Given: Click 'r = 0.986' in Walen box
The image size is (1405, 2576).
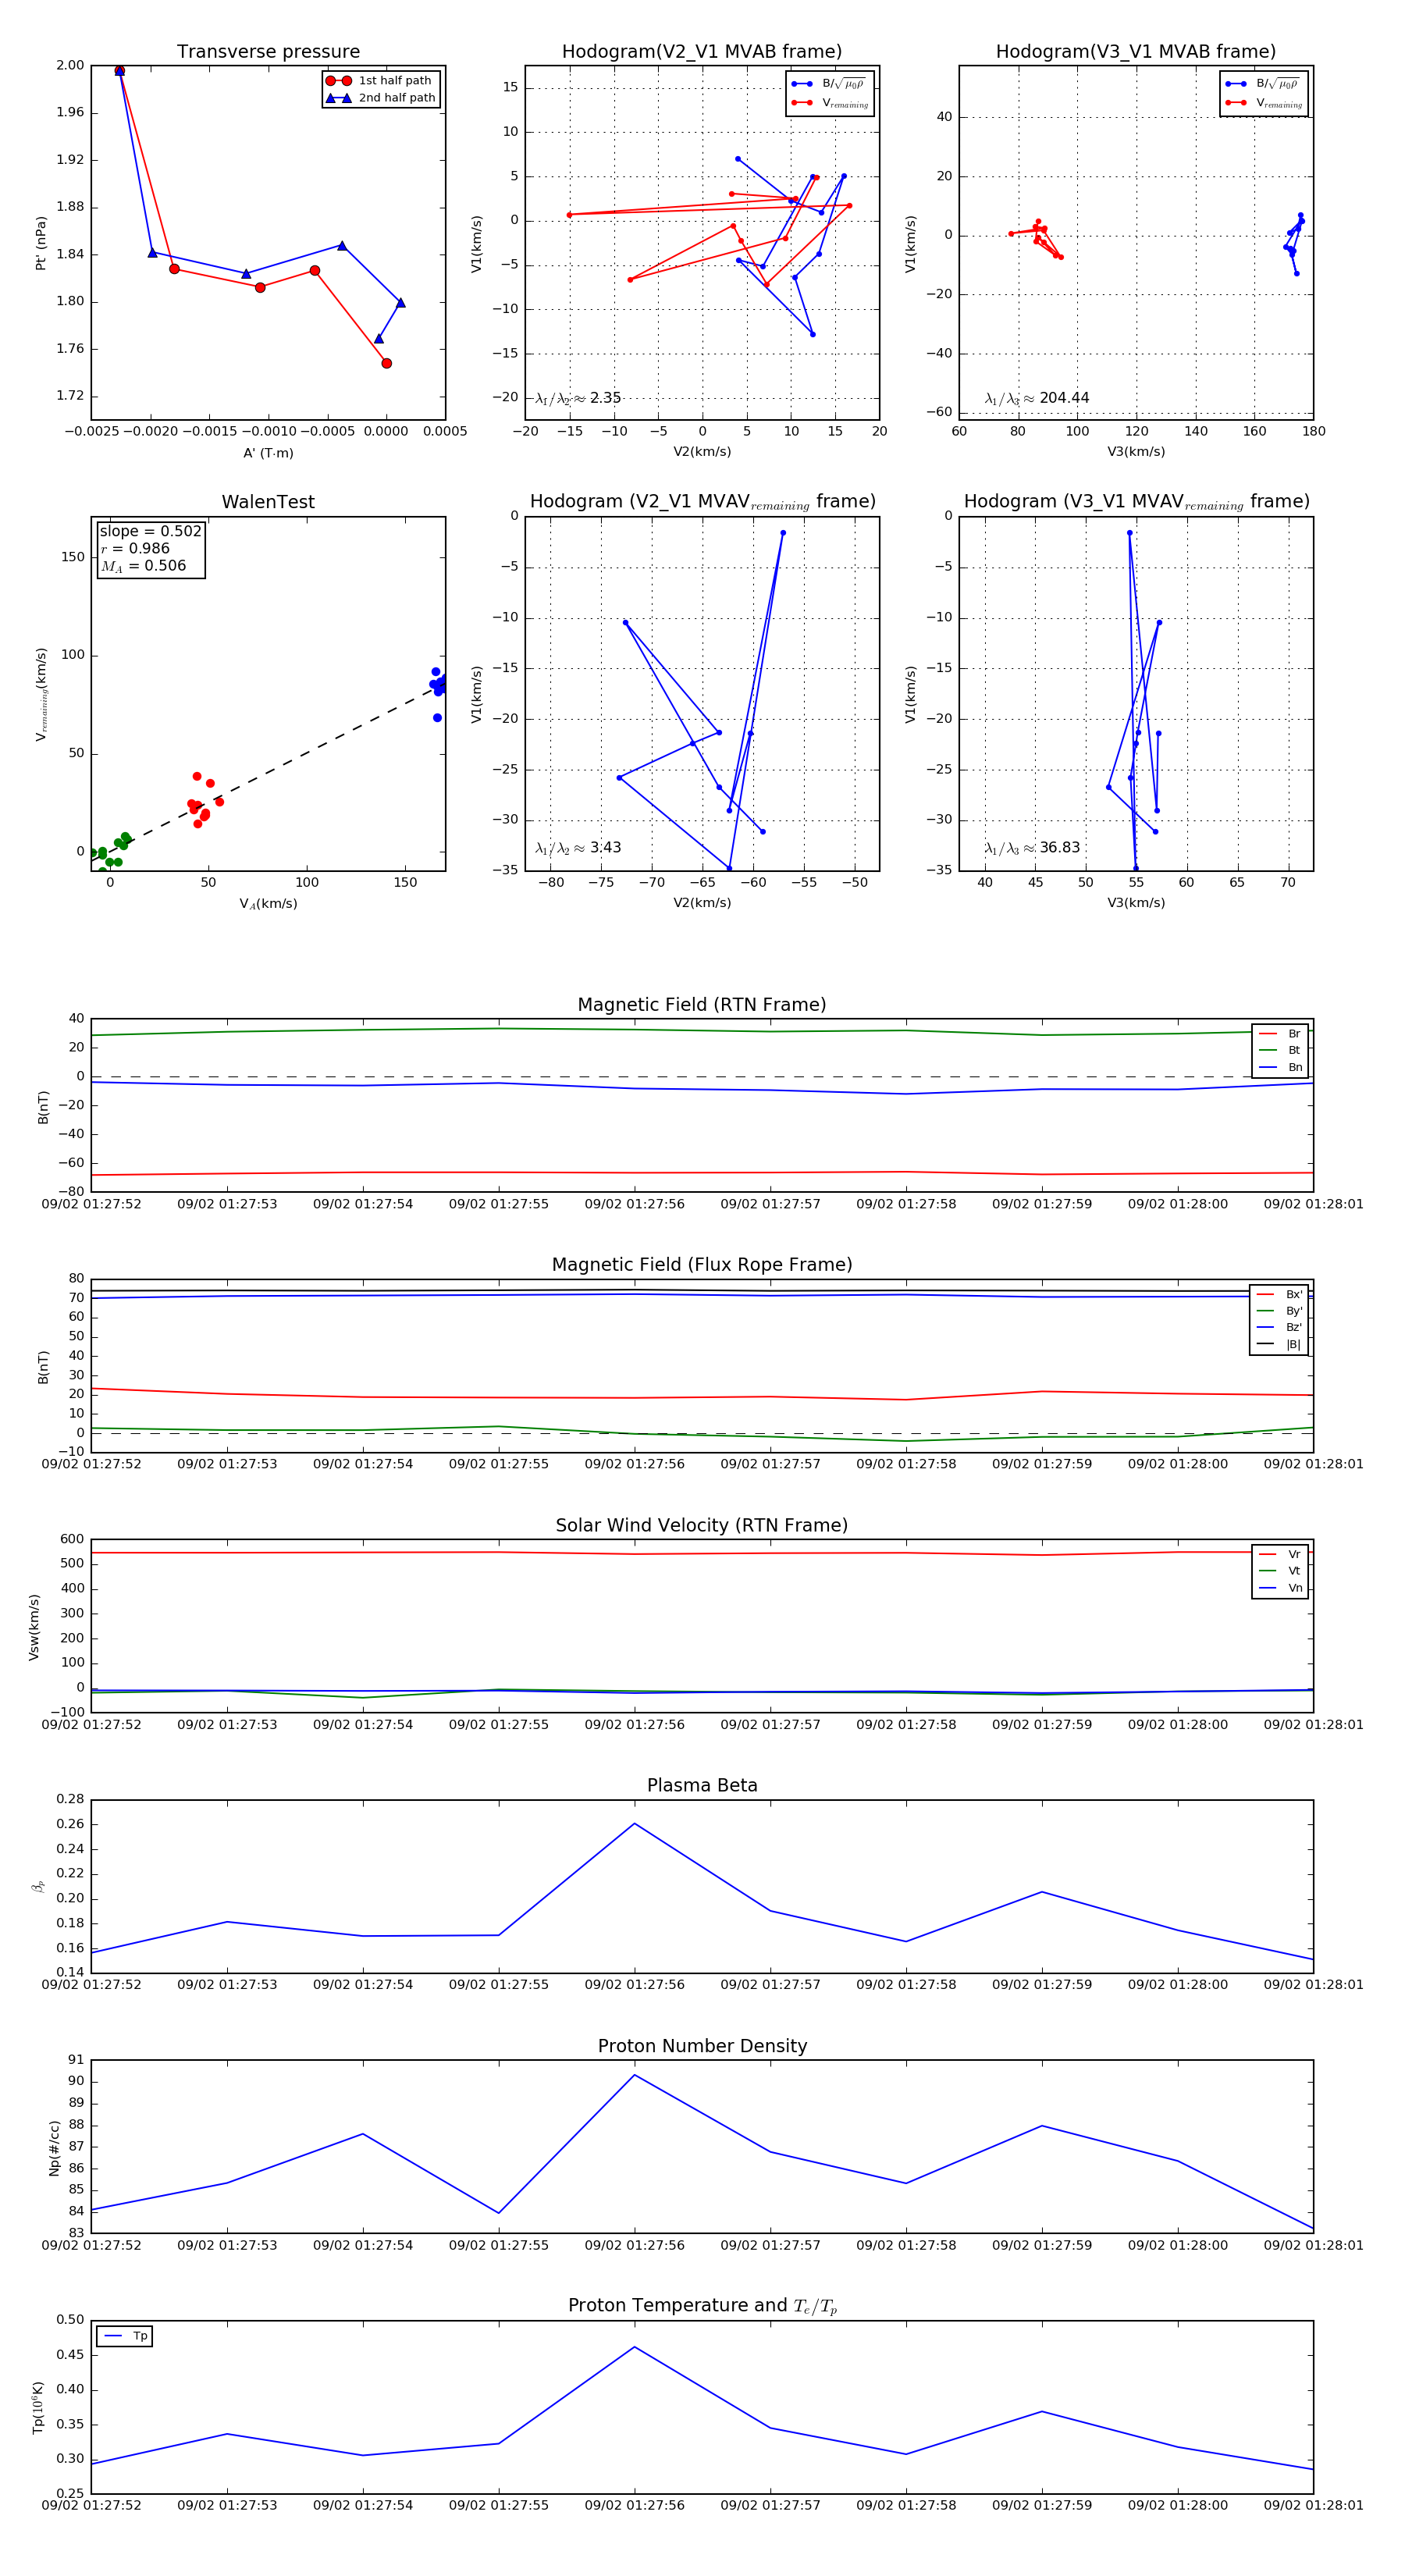Looking at the screenshot, I should 135,548.
